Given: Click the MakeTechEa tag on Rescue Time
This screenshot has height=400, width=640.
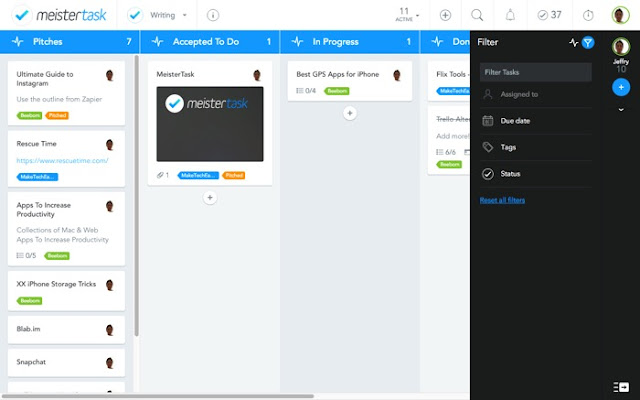Looking at the screenshot, I should tap(37, 177).
